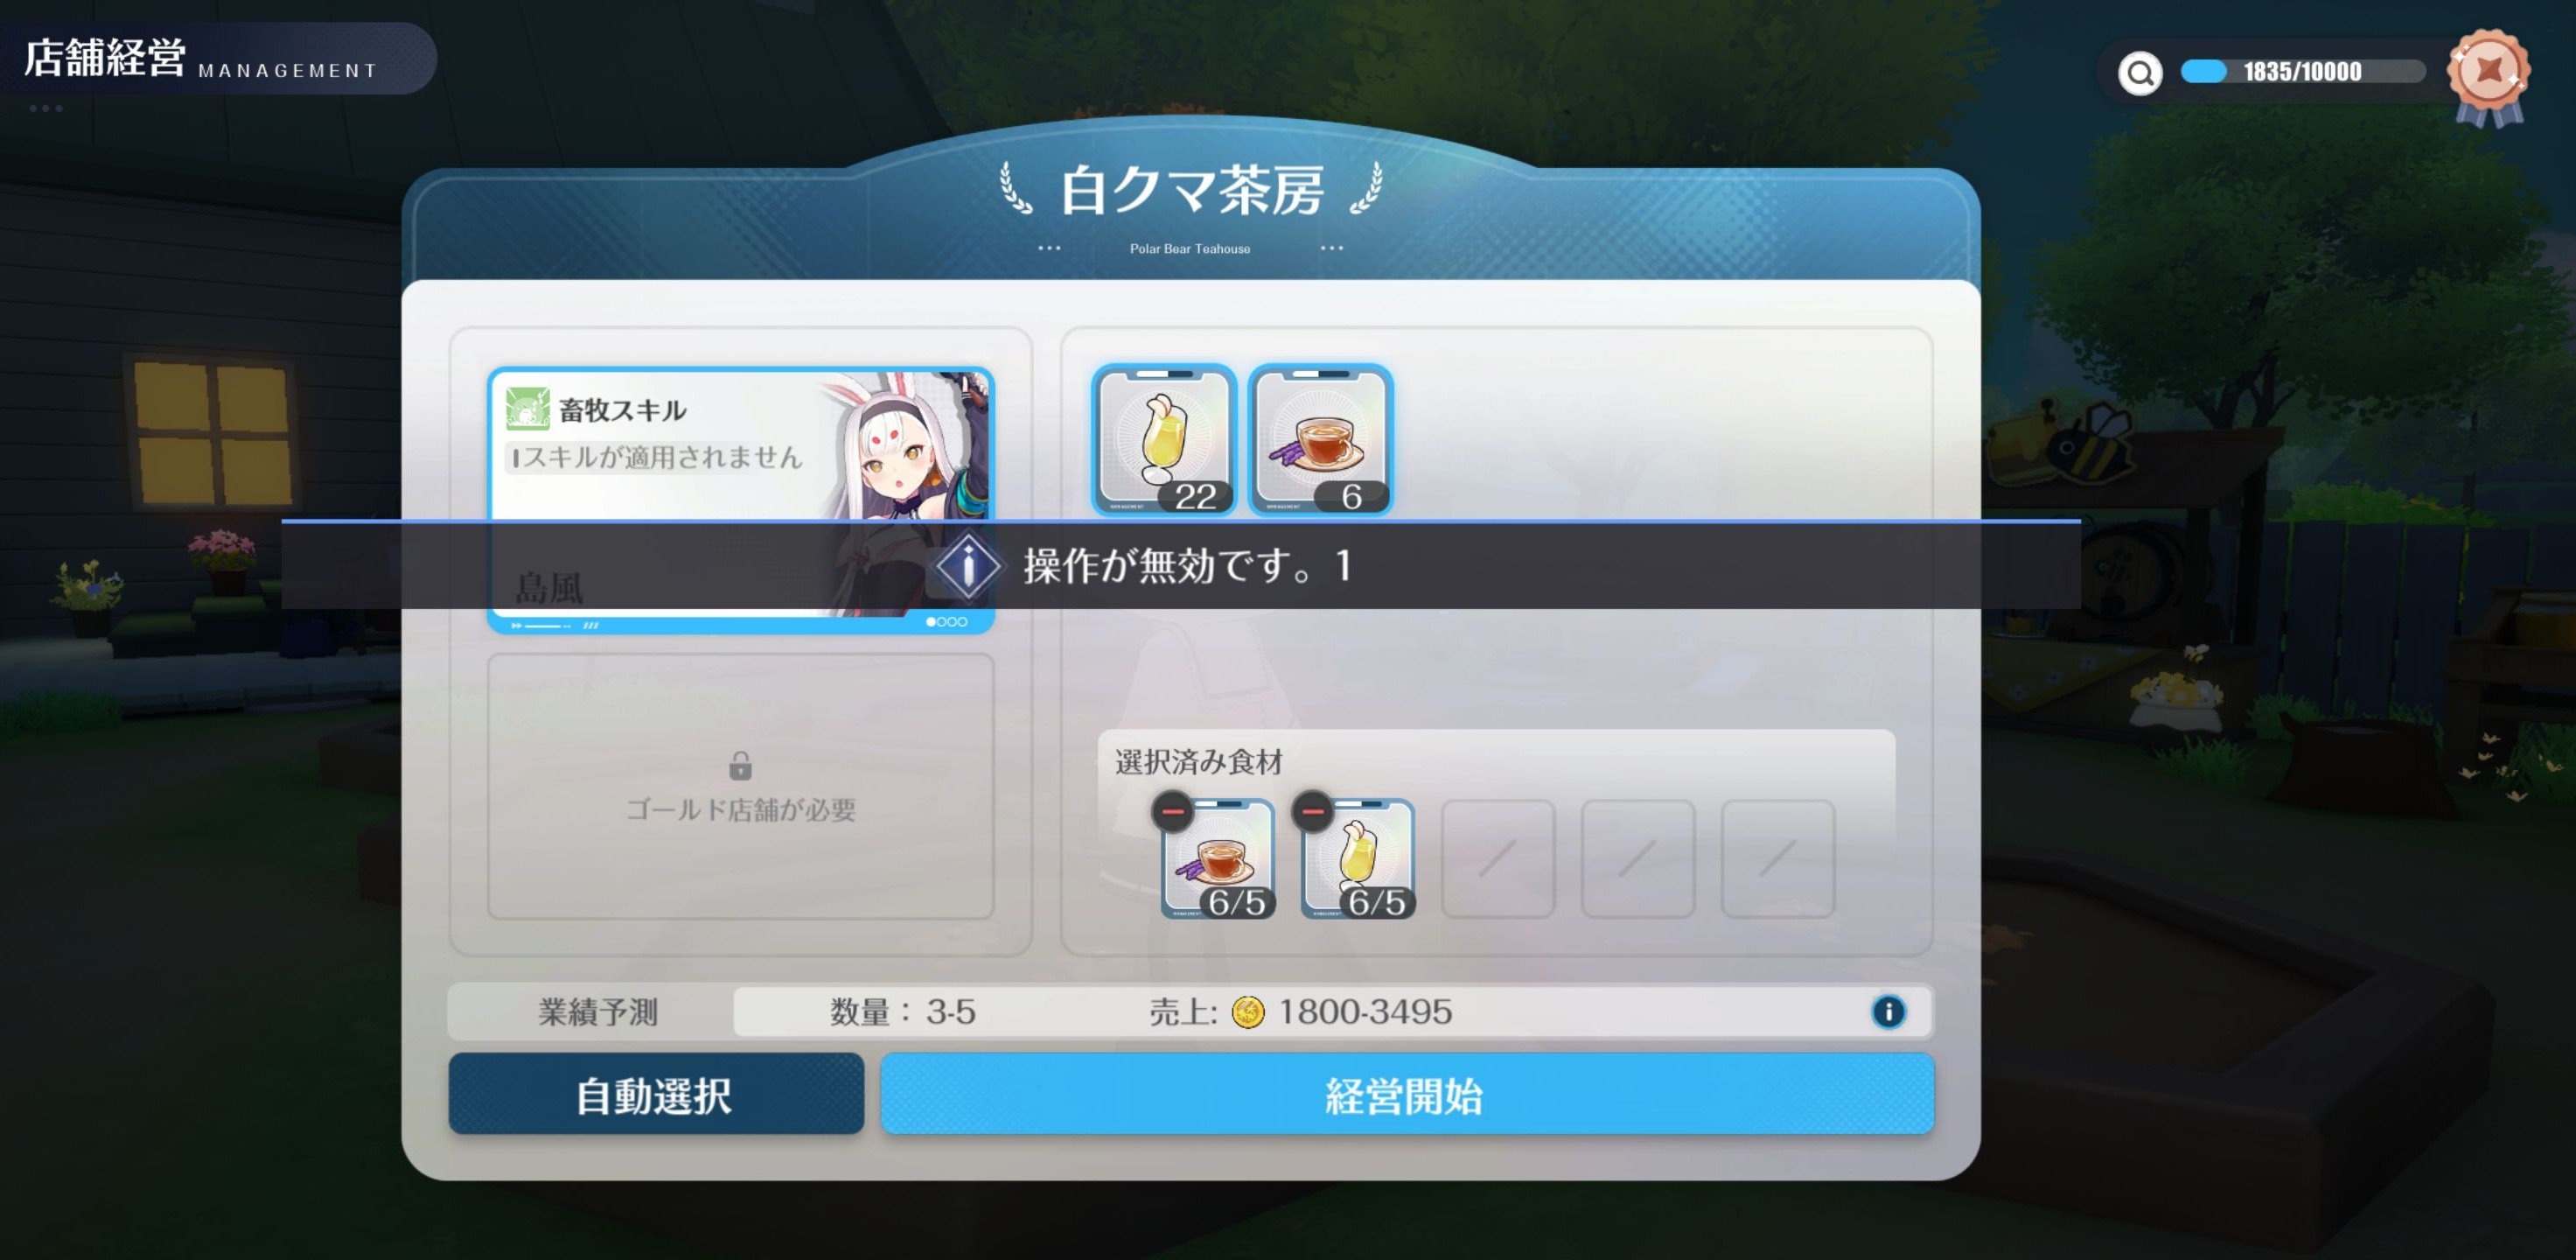
Task: Start business with 経営開始 button
Action: 1407,1094
